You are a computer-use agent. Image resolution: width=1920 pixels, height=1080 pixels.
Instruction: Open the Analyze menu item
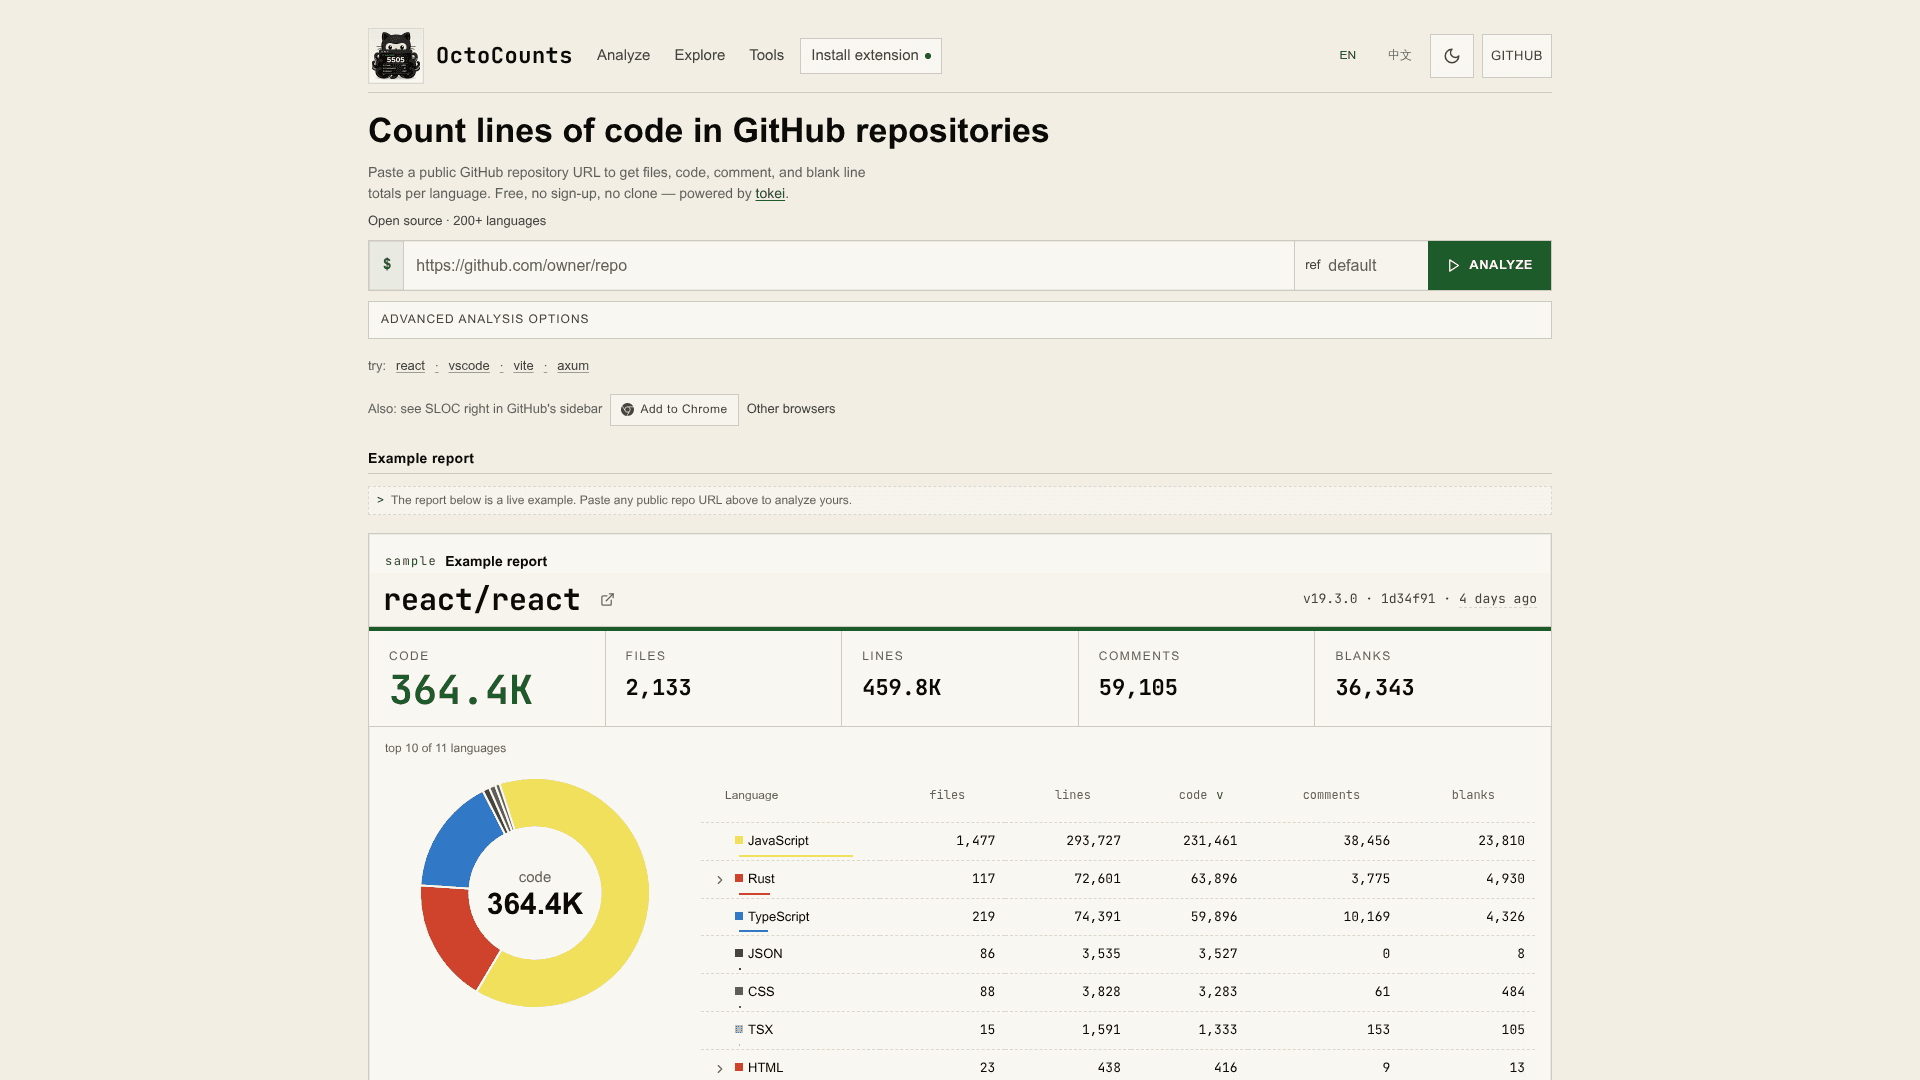tap(623, 56)
